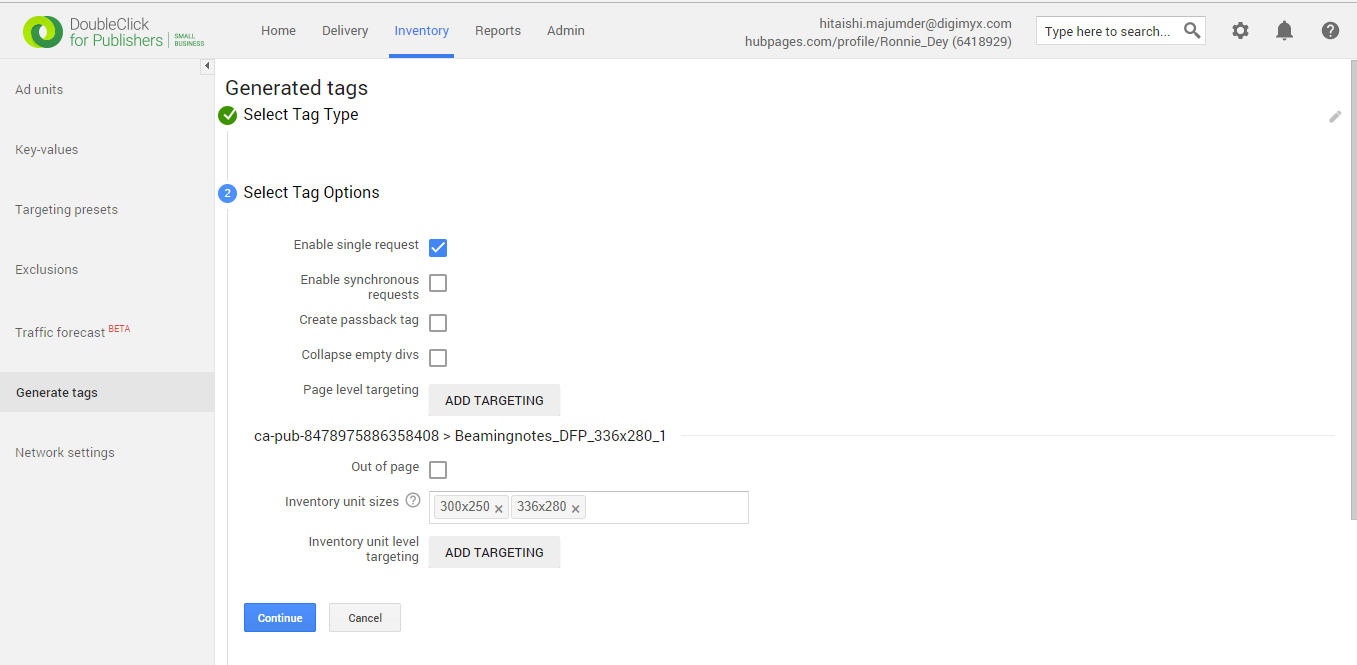The image size is (1357, 665).
Task: Click the search magnifier icon
Action: click(x=1192, y=30)
